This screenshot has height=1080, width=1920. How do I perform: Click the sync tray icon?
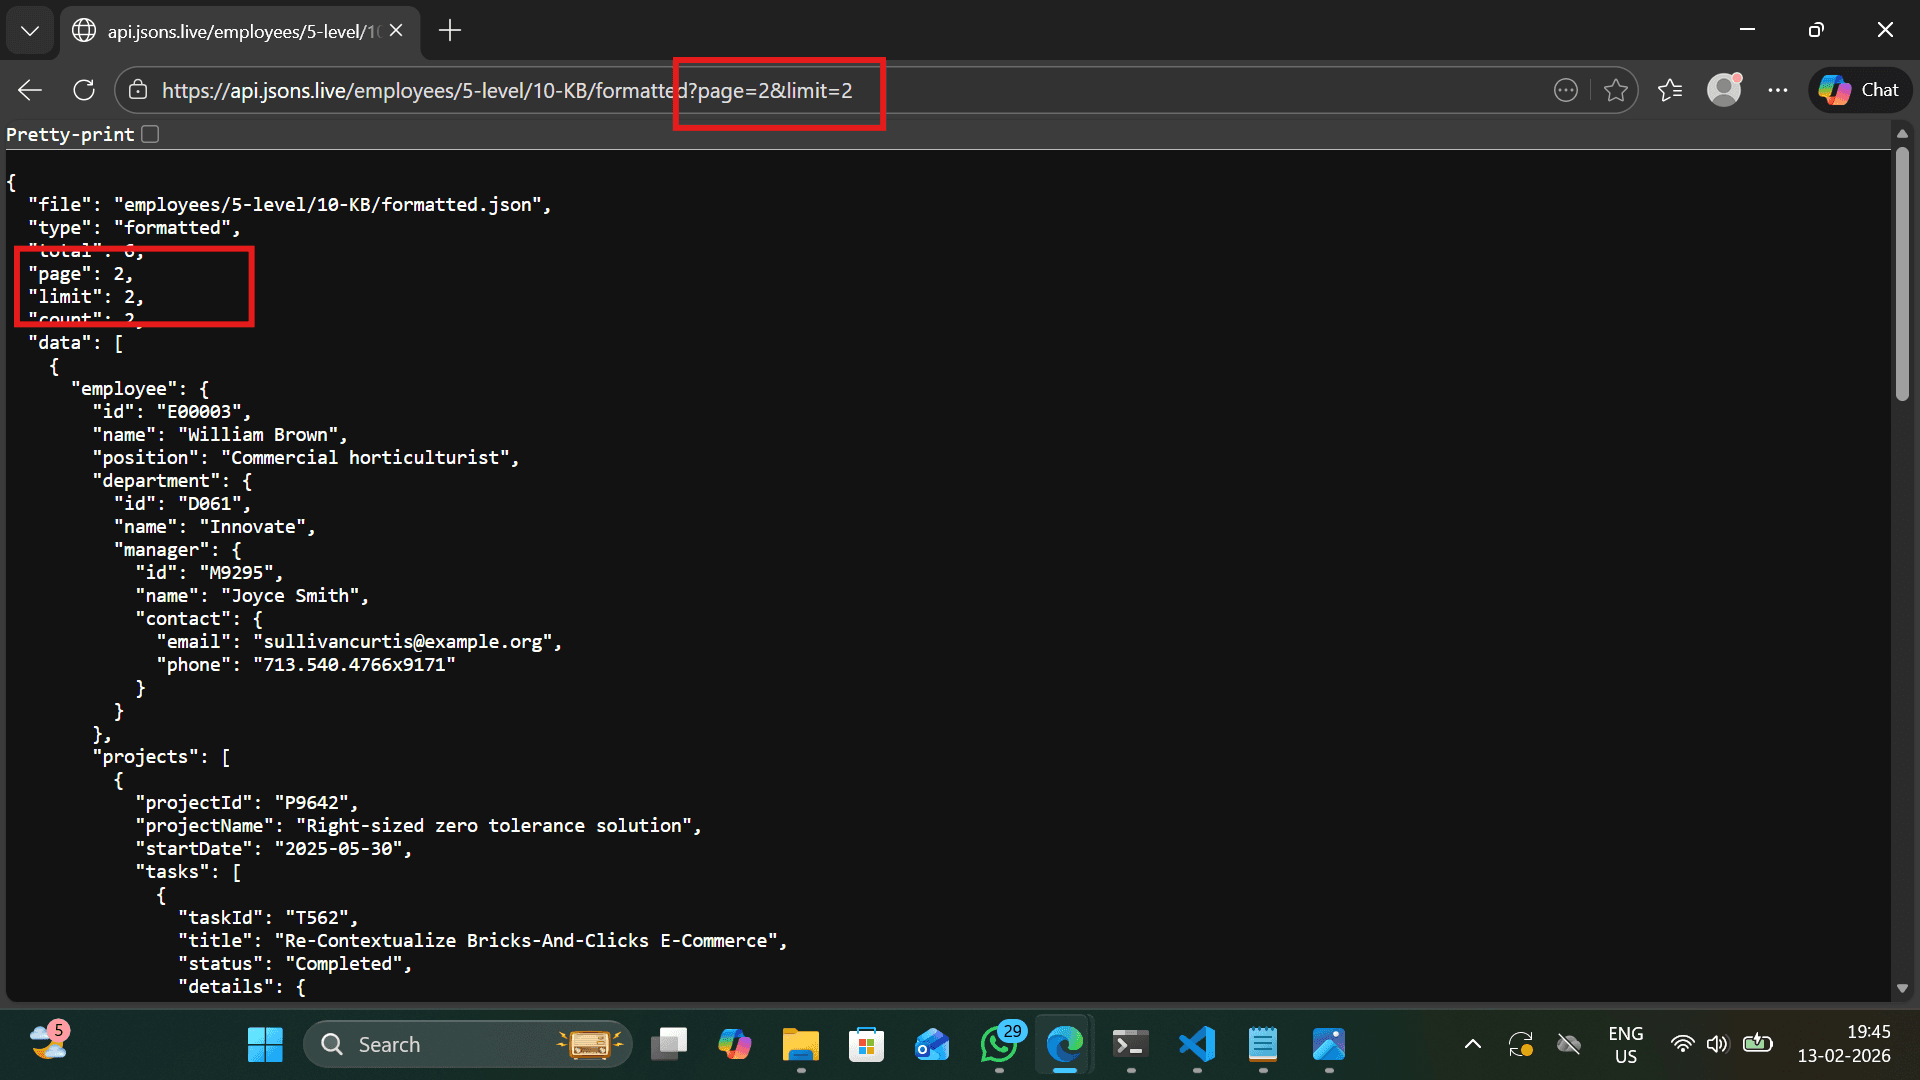tap(1521, 1045)
